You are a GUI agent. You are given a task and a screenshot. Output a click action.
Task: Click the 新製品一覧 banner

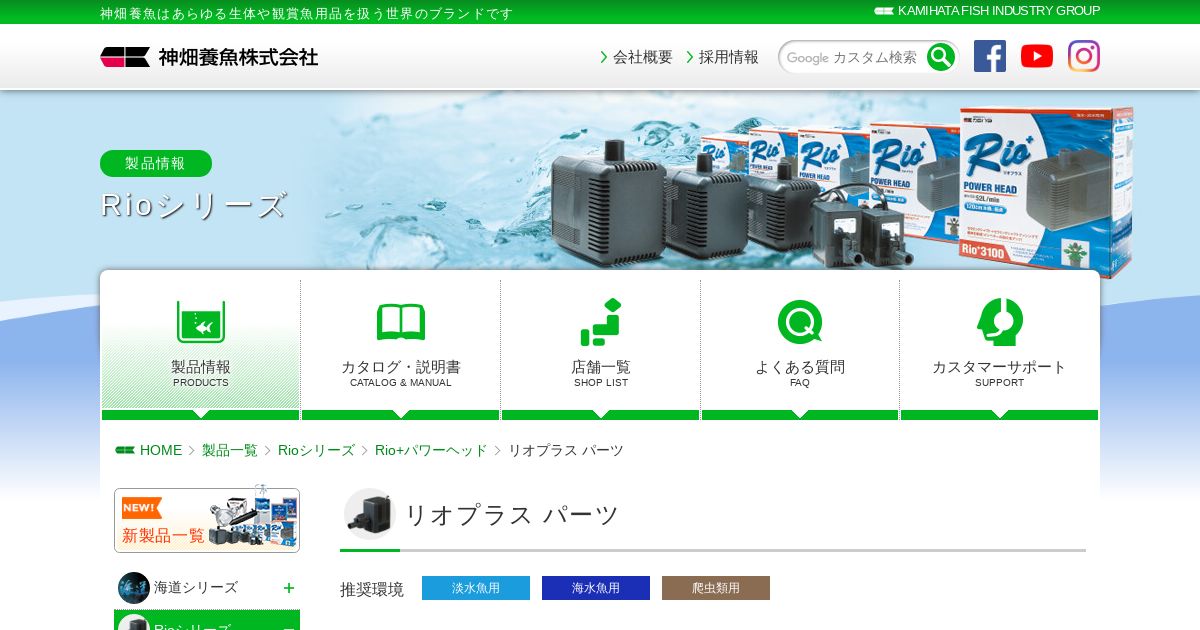coord(207,520)
